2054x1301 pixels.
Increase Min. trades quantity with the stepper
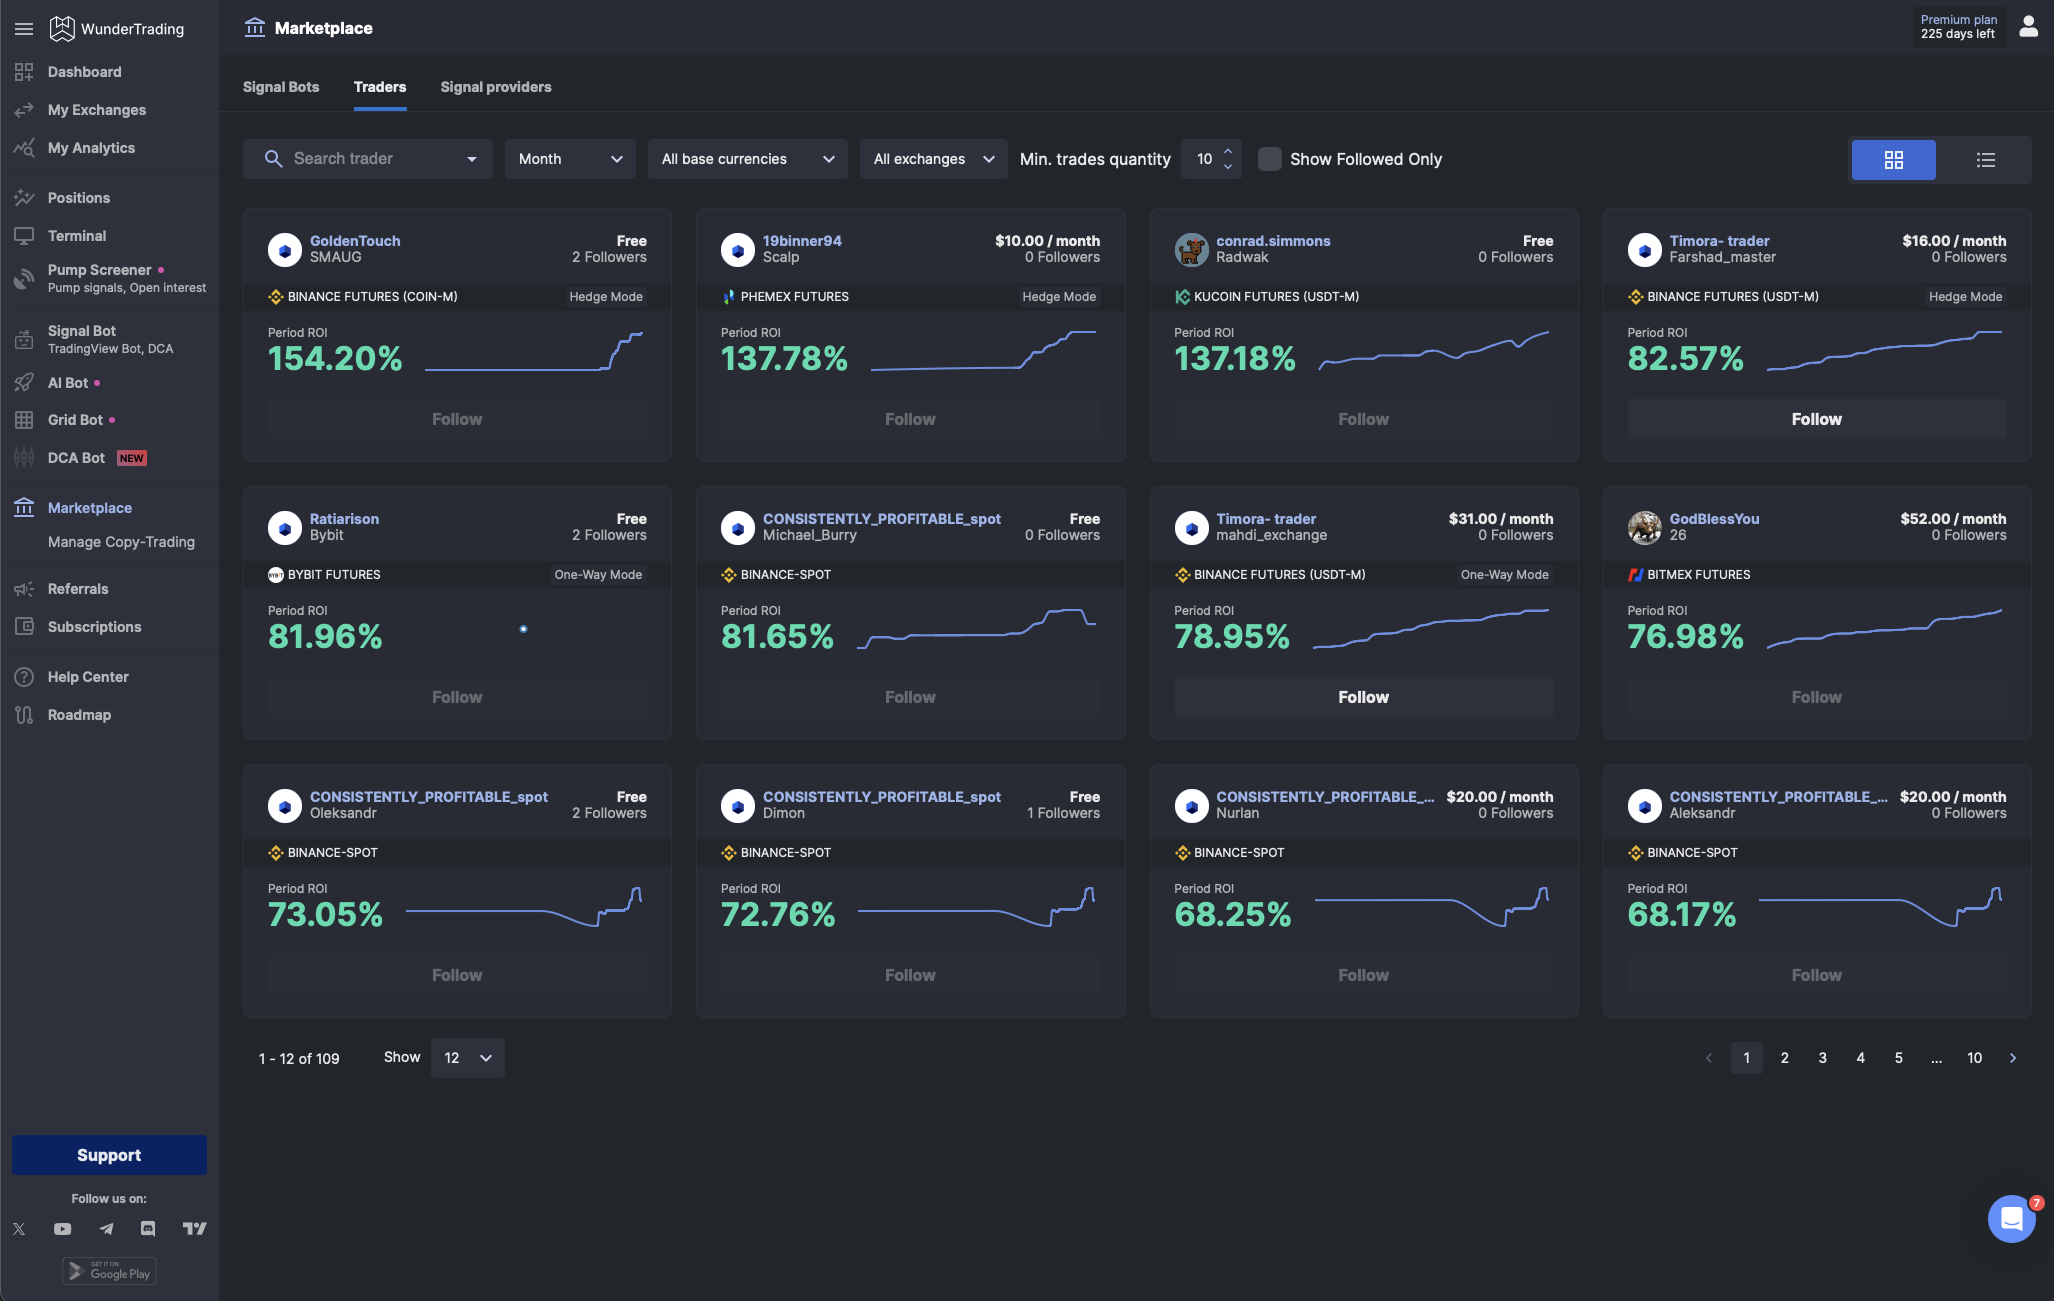coord(1229,152)
